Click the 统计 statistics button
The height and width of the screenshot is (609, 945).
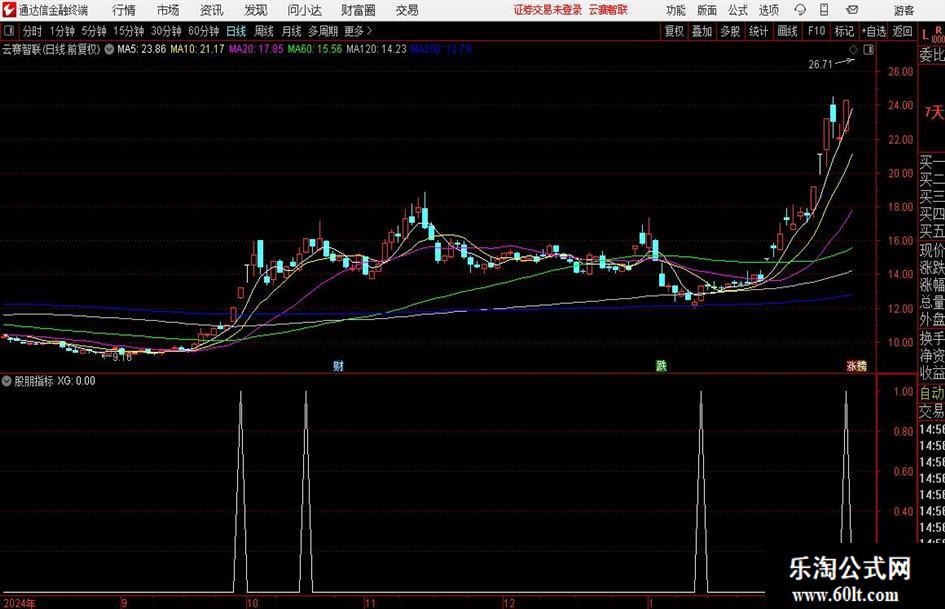[758, 31]
